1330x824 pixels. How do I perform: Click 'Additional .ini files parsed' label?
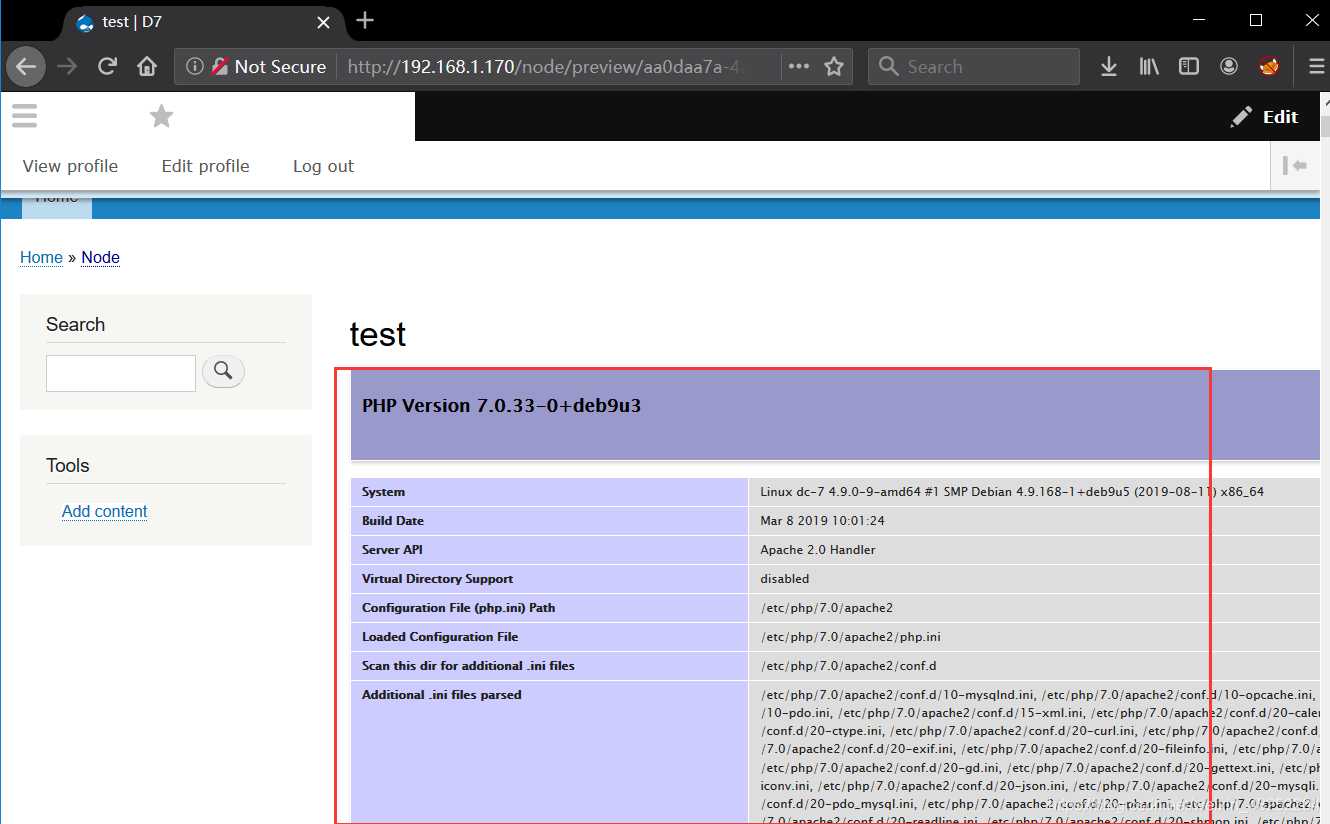point(442,695)
